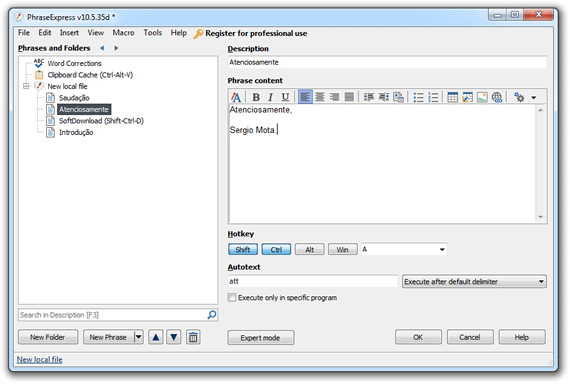Delete selected phrase with trash icon

coord(193,337)
